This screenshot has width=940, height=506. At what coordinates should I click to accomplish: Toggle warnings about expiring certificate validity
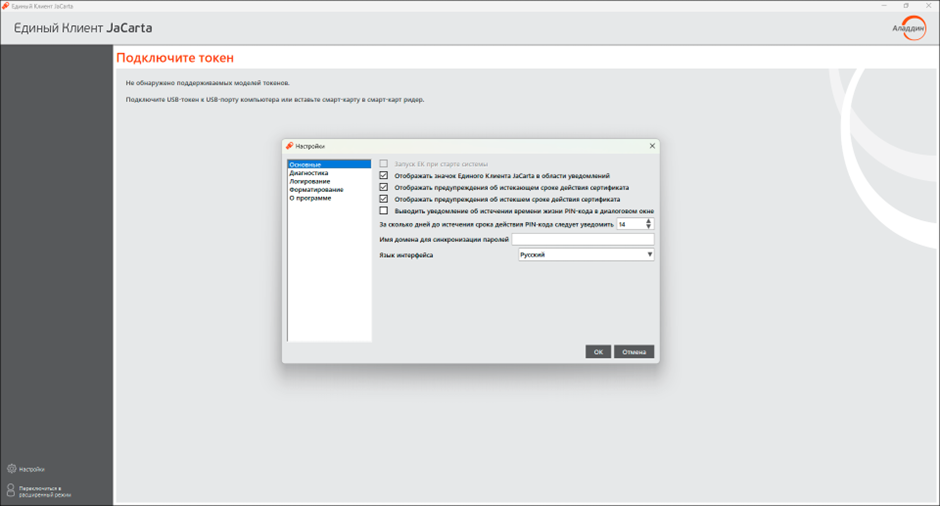tap(384, 187)
